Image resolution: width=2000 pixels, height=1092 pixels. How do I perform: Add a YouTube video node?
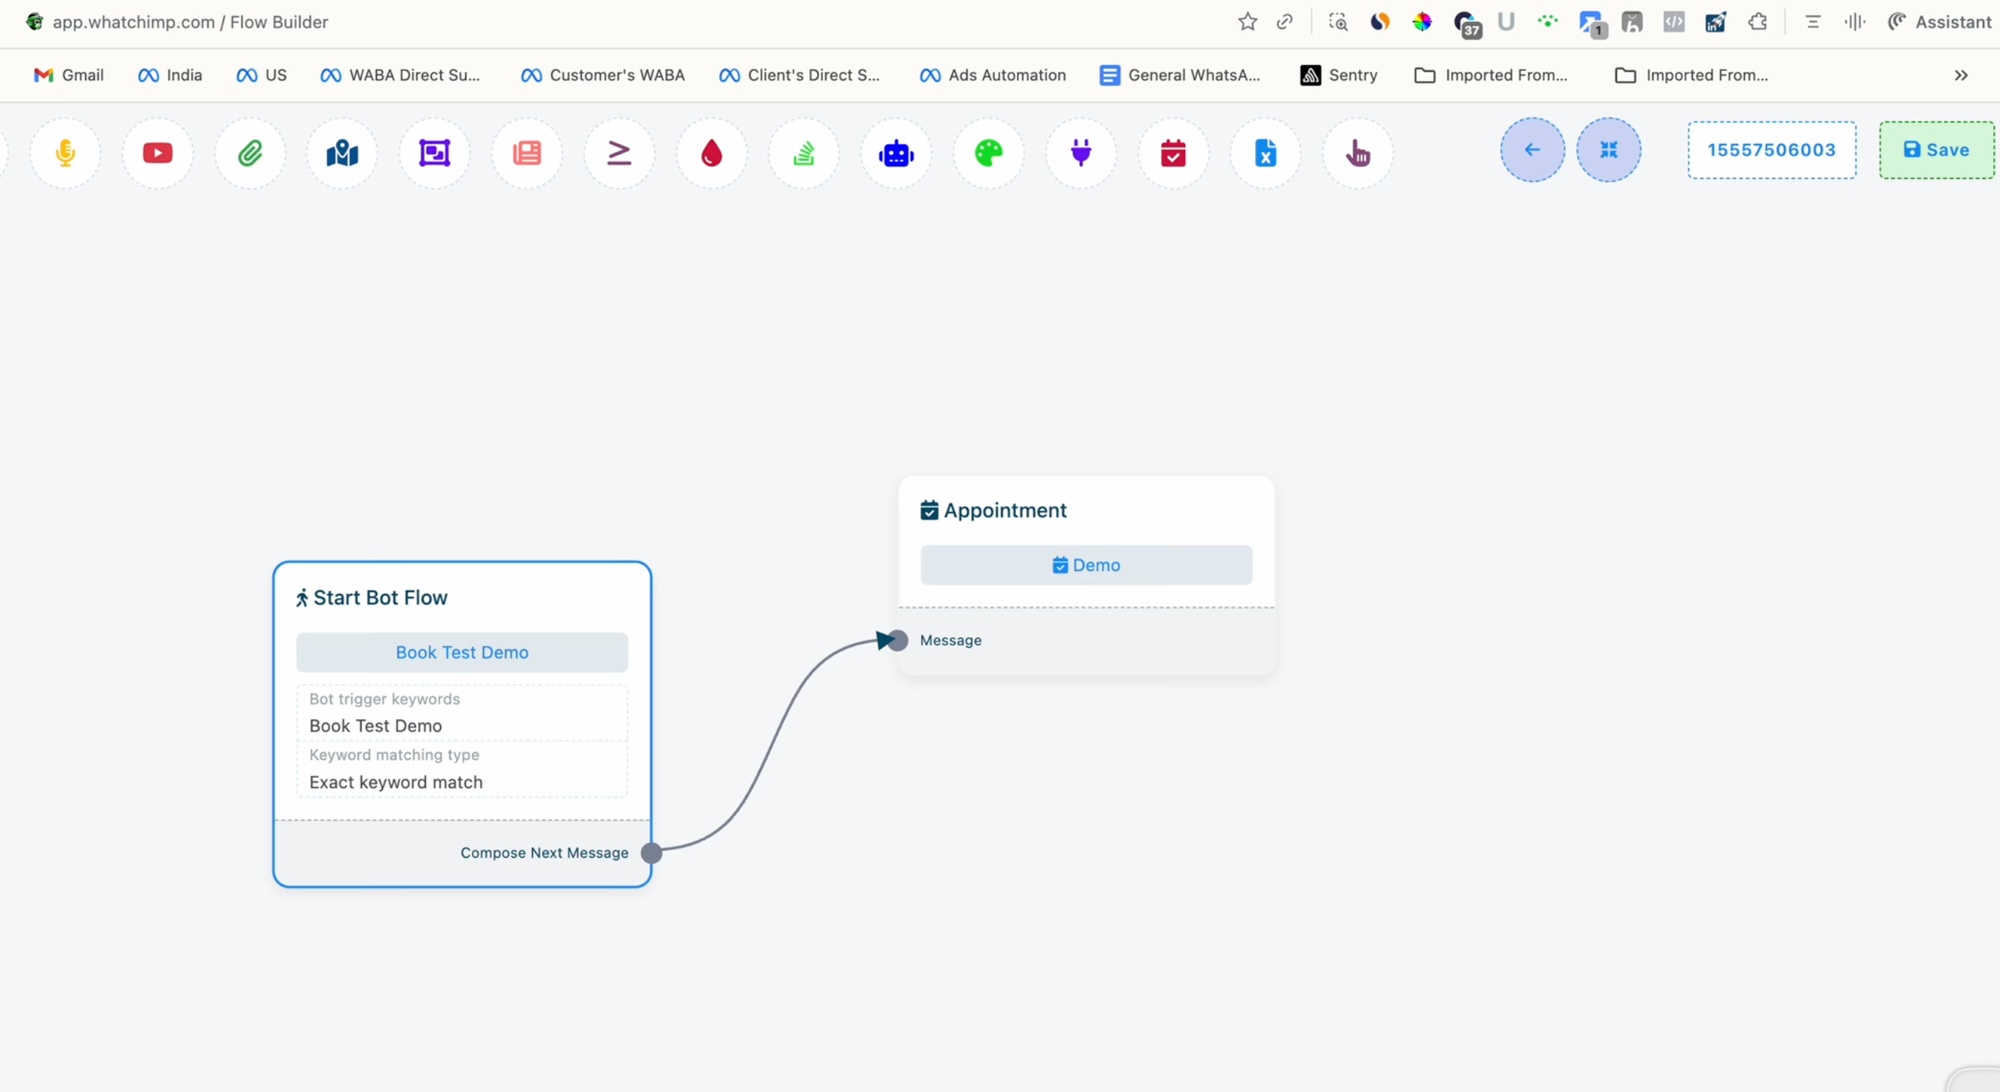click(157, 153)
